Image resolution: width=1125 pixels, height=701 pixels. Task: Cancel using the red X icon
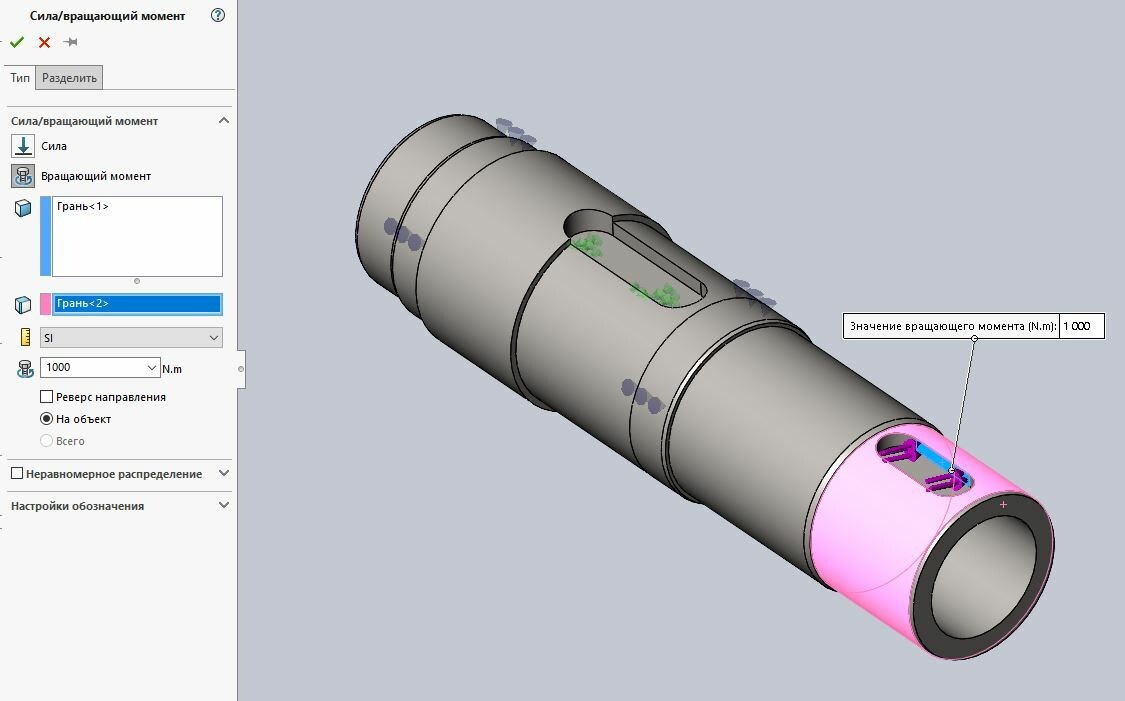[44, 42]
